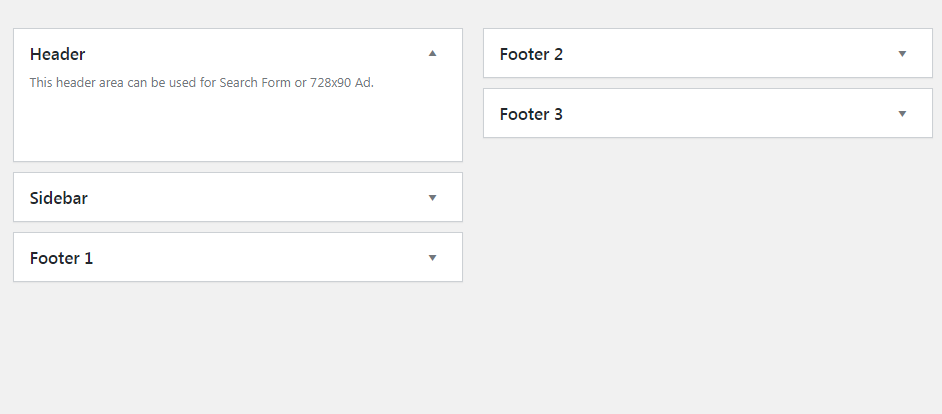Click the Footer 3 title text
The height and width of the screenshot is (414, 942).
[x=531, y=114]
